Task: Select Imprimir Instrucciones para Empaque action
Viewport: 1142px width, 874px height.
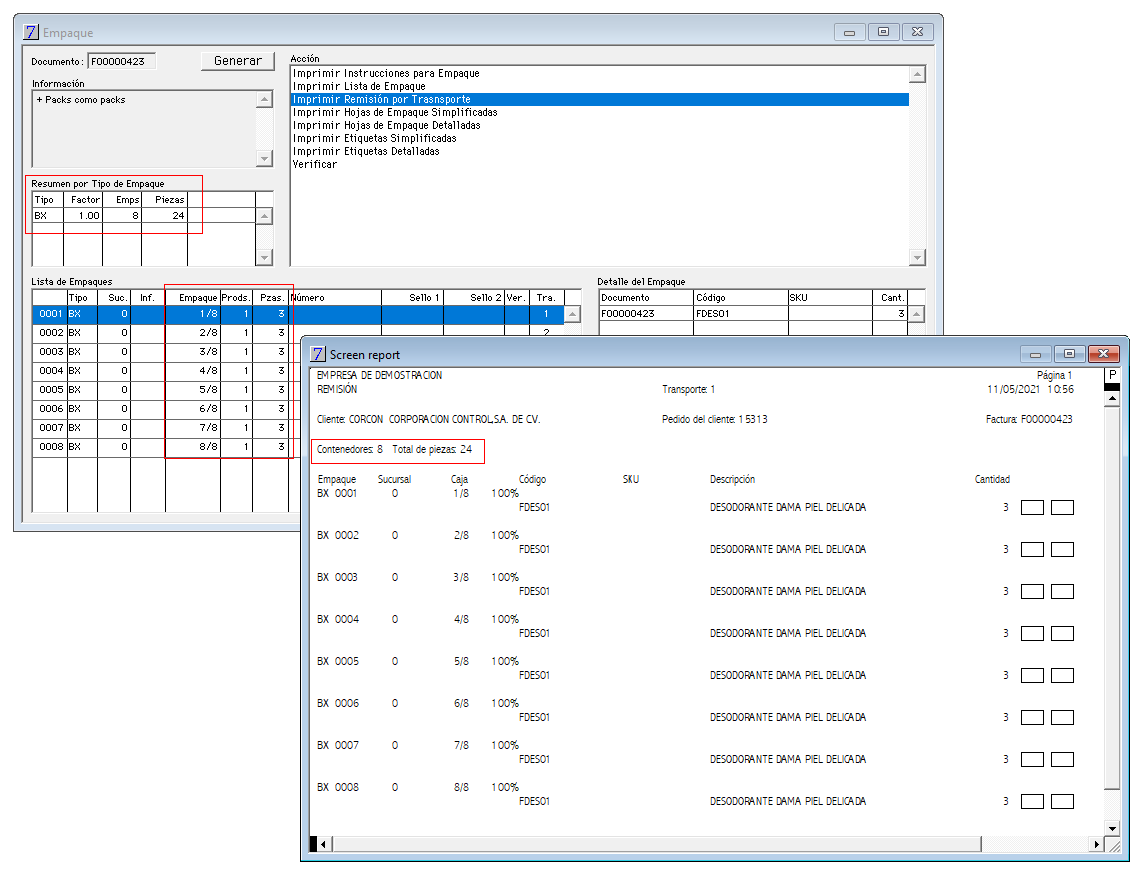Action: tap(600, 74)
